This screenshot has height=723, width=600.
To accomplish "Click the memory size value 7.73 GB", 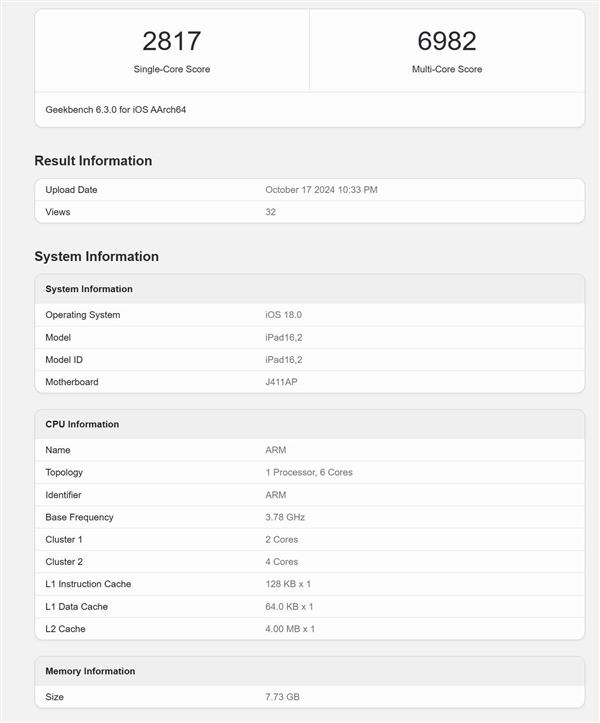I will point(282,696).
